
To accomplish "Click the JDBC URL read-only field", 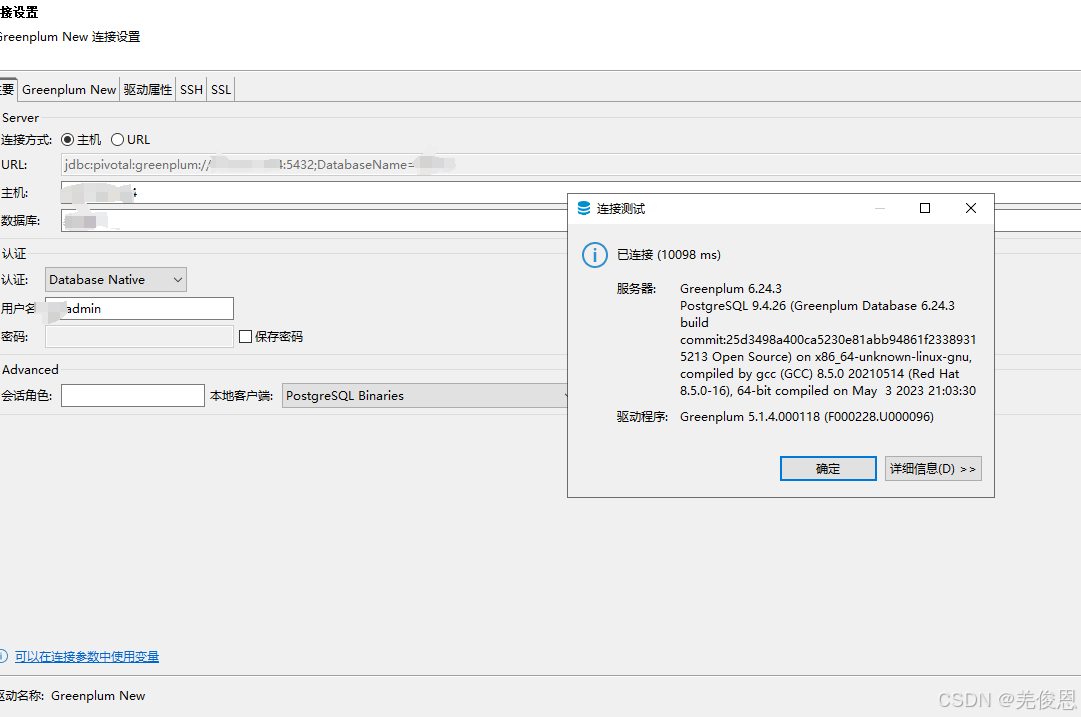I will [571, 165].
